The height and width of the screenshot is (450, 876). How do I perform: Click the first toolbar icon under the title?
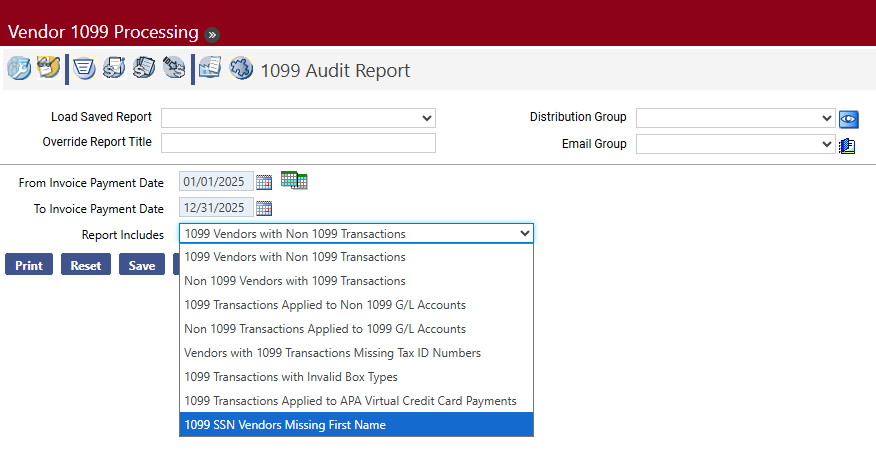point(18,70)
